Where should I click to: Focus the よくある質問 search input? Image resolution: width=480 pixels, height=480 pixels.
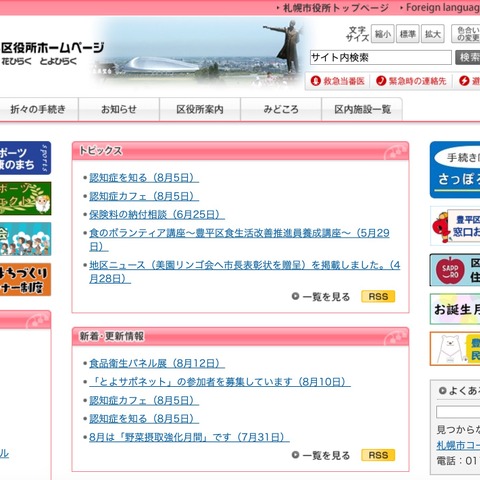(x=458, y=412)
